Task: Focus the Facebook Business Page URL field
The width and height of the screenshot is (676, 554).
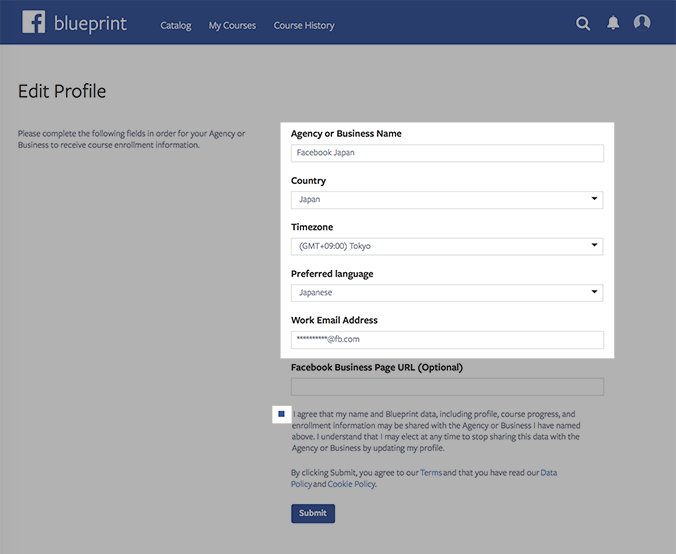Action: pos(447,387)
